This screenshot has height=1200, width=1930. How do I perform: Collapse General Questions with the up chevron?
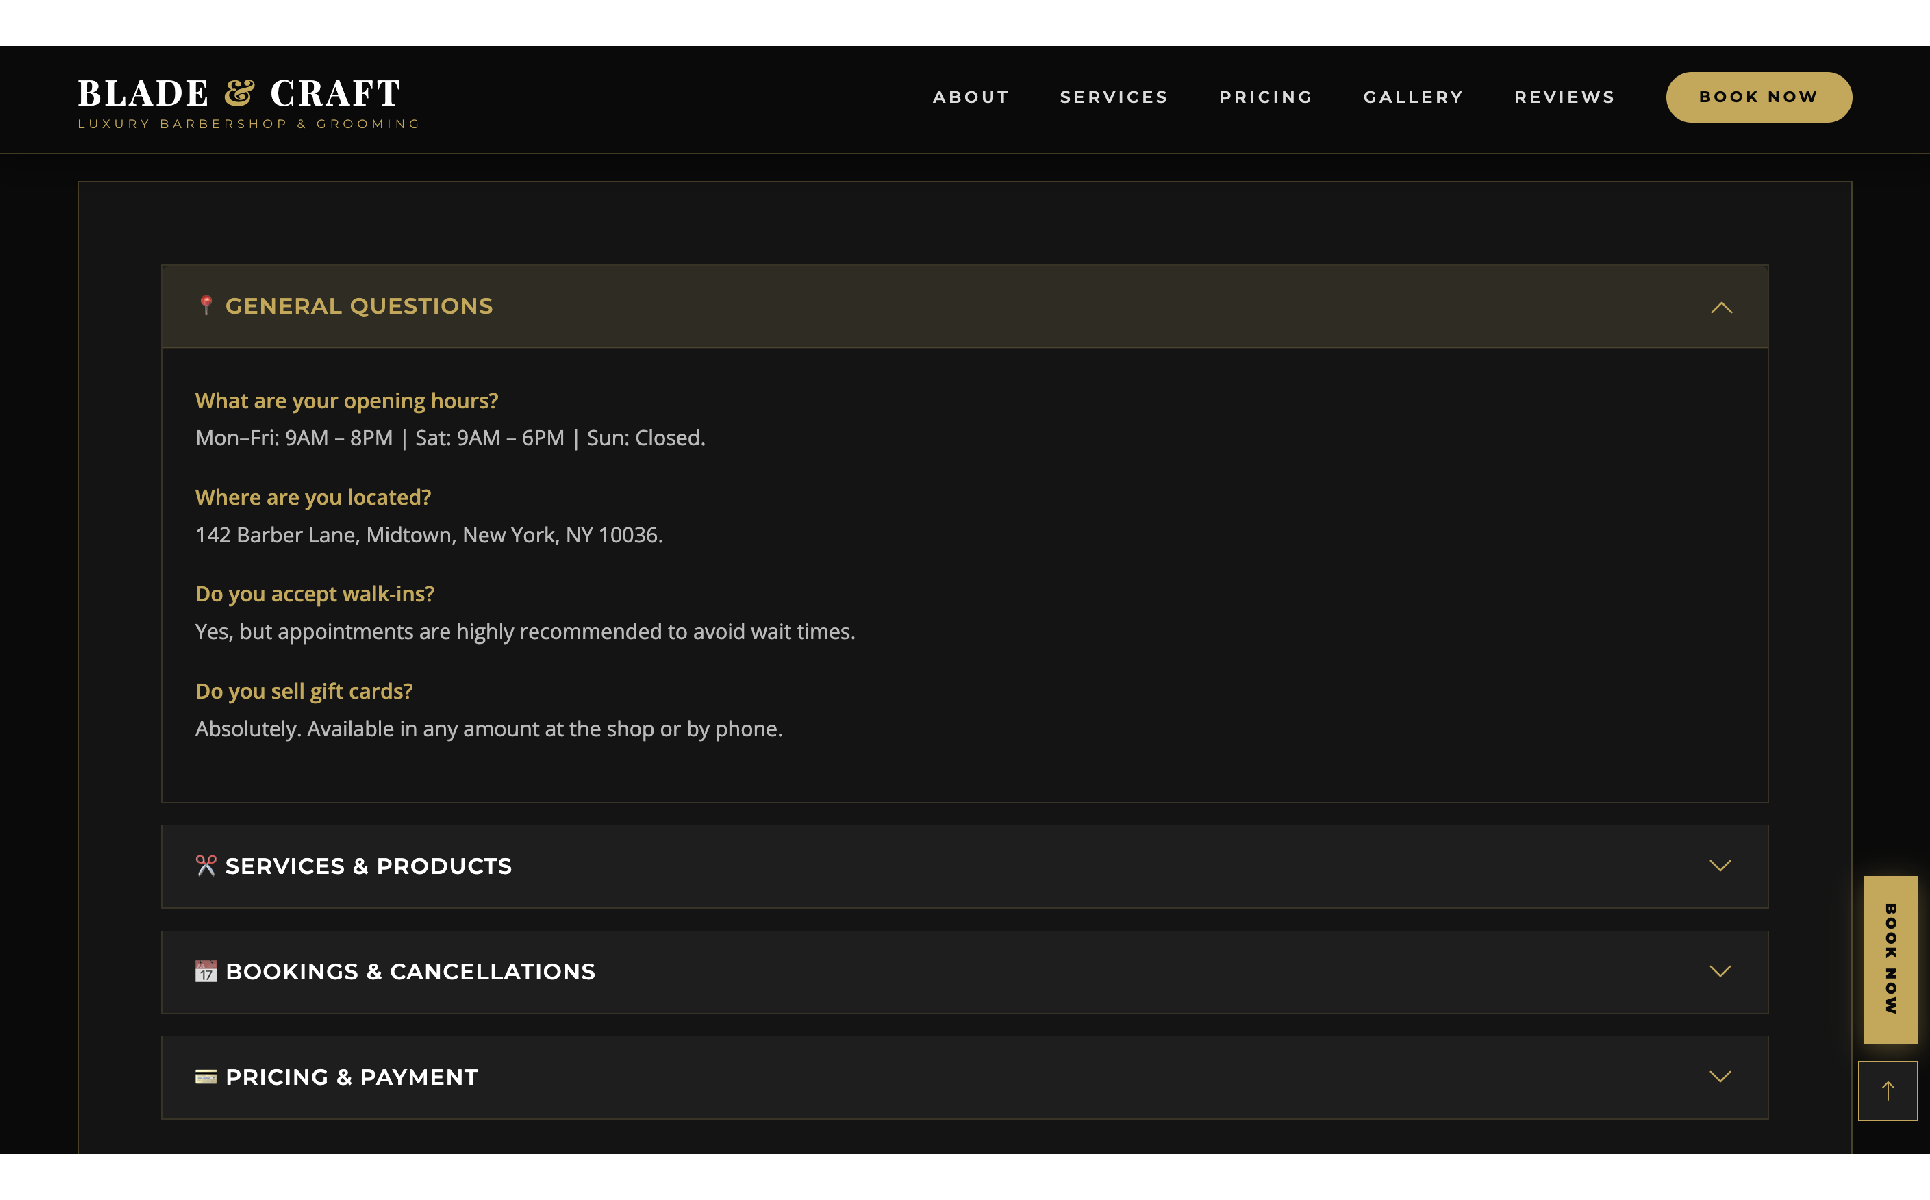(1720, 307)
